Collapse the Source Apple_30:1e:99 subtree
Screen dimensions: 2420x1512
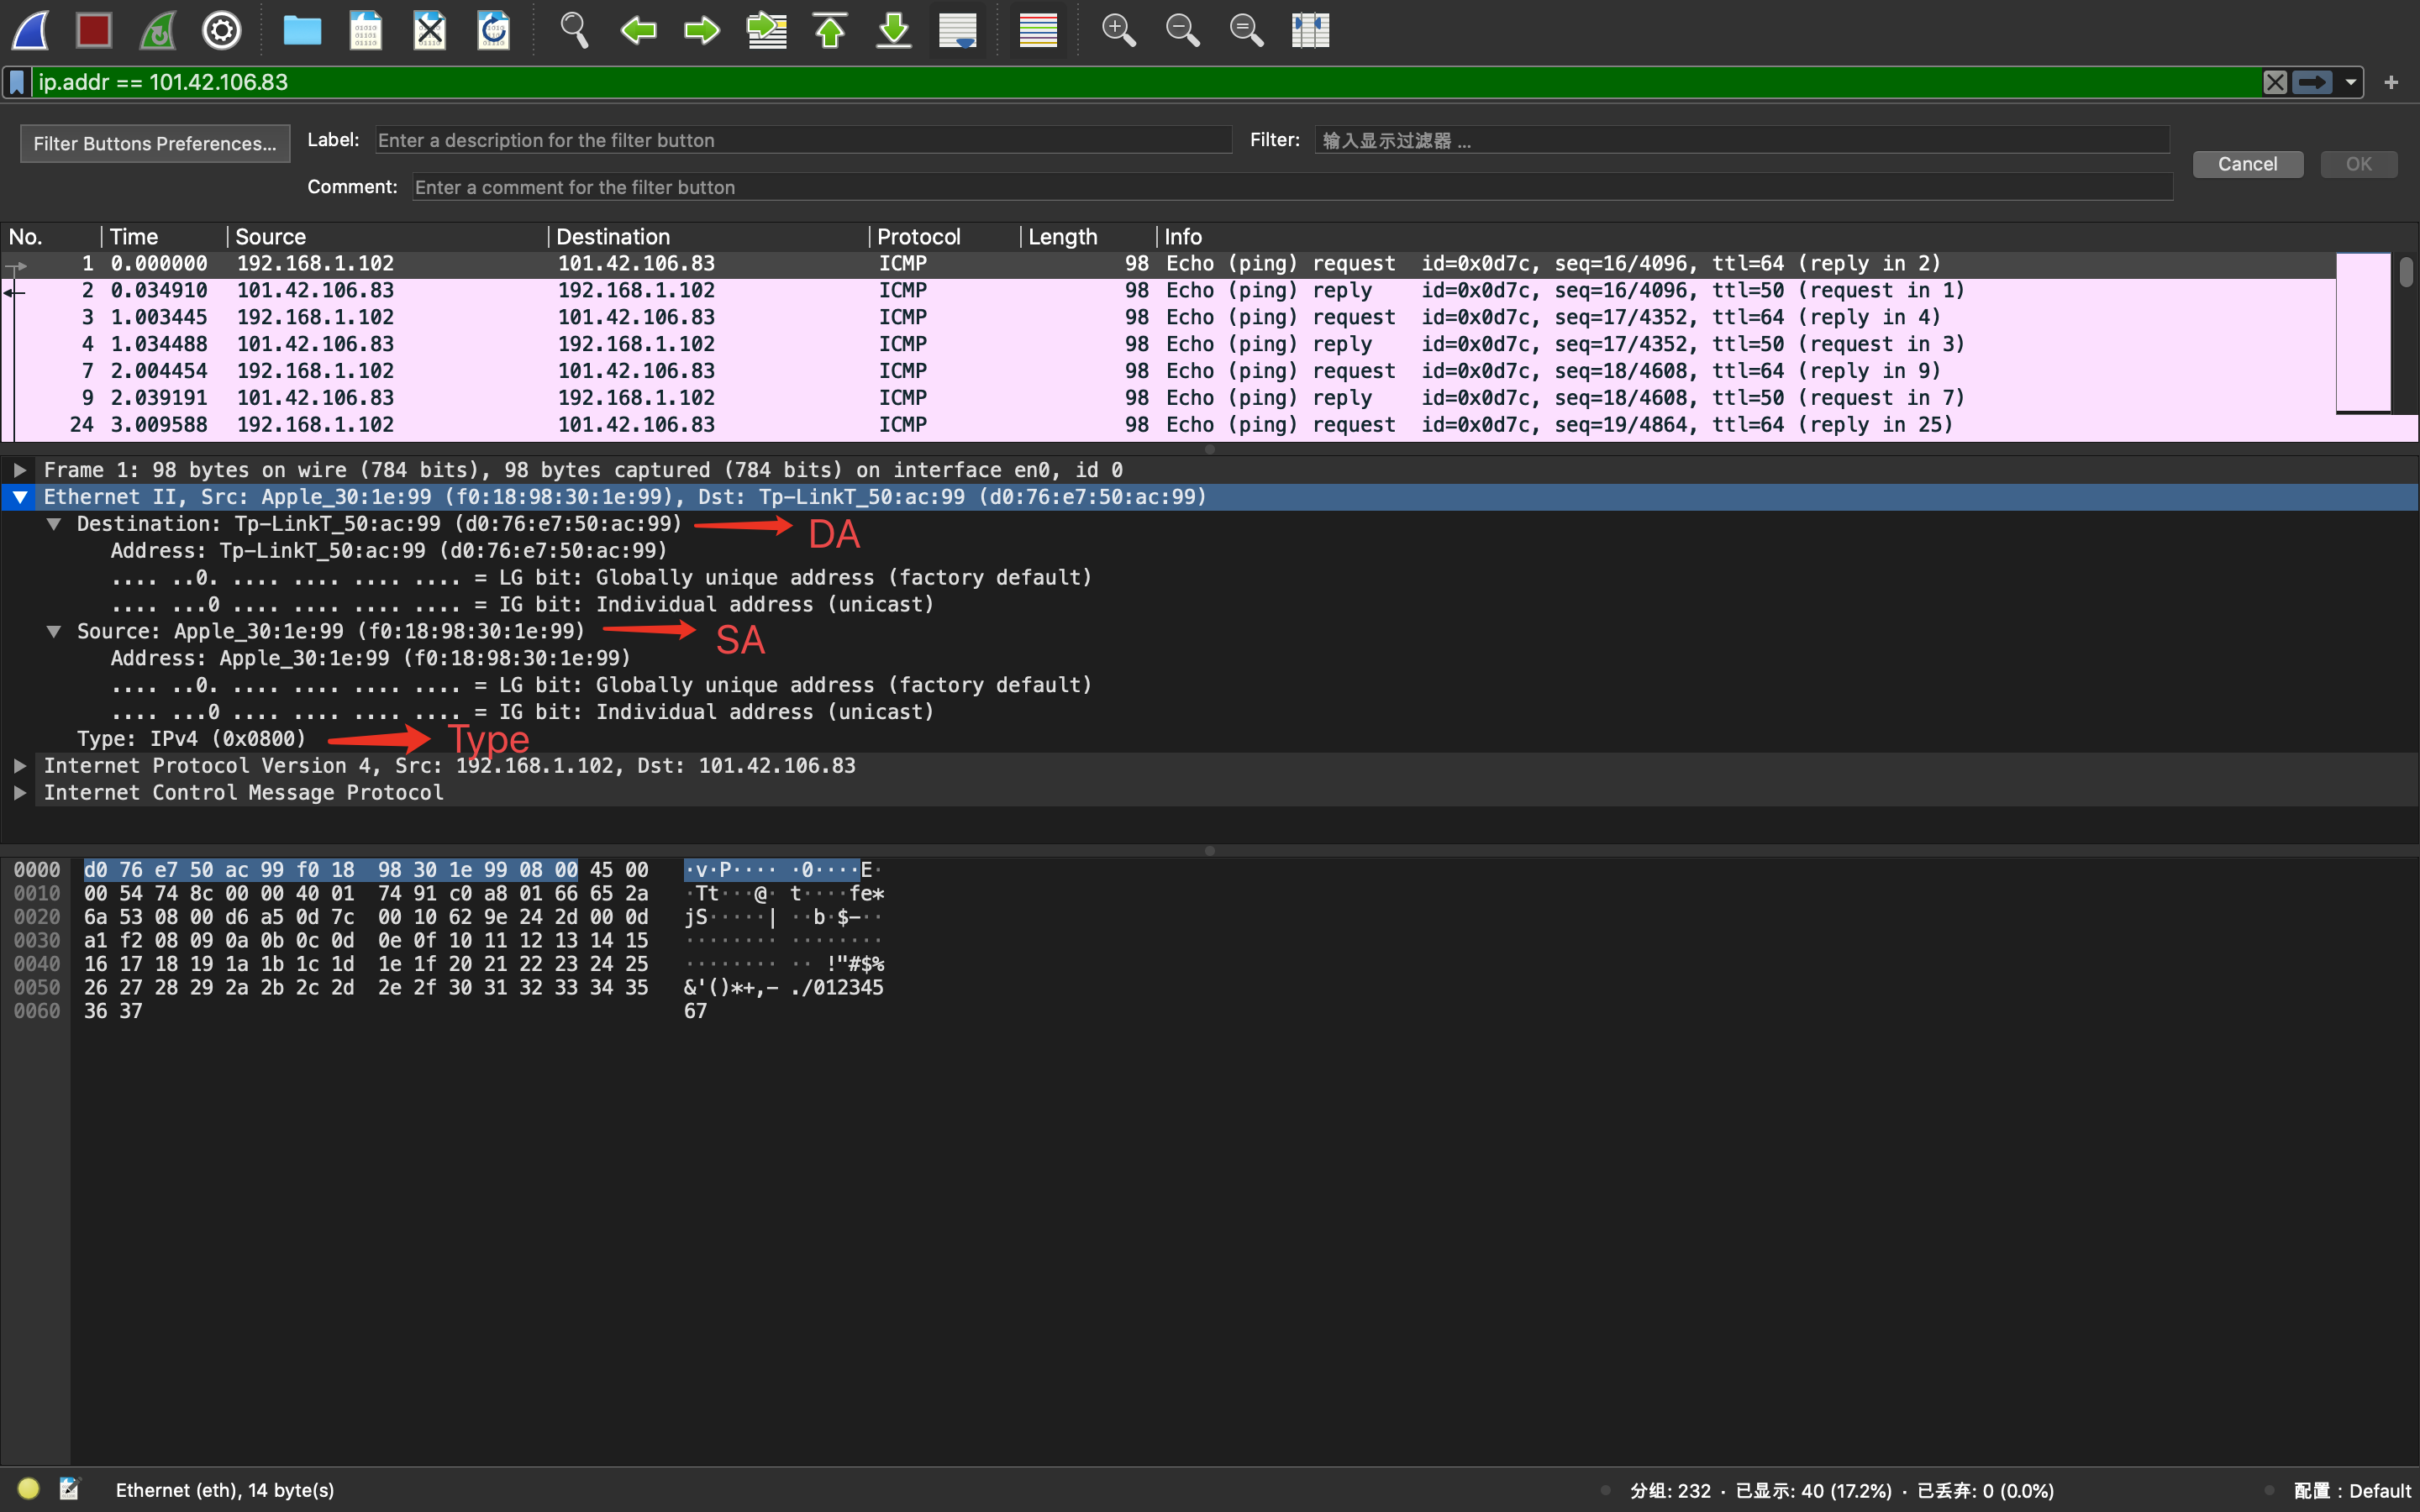tap(54, 632)
